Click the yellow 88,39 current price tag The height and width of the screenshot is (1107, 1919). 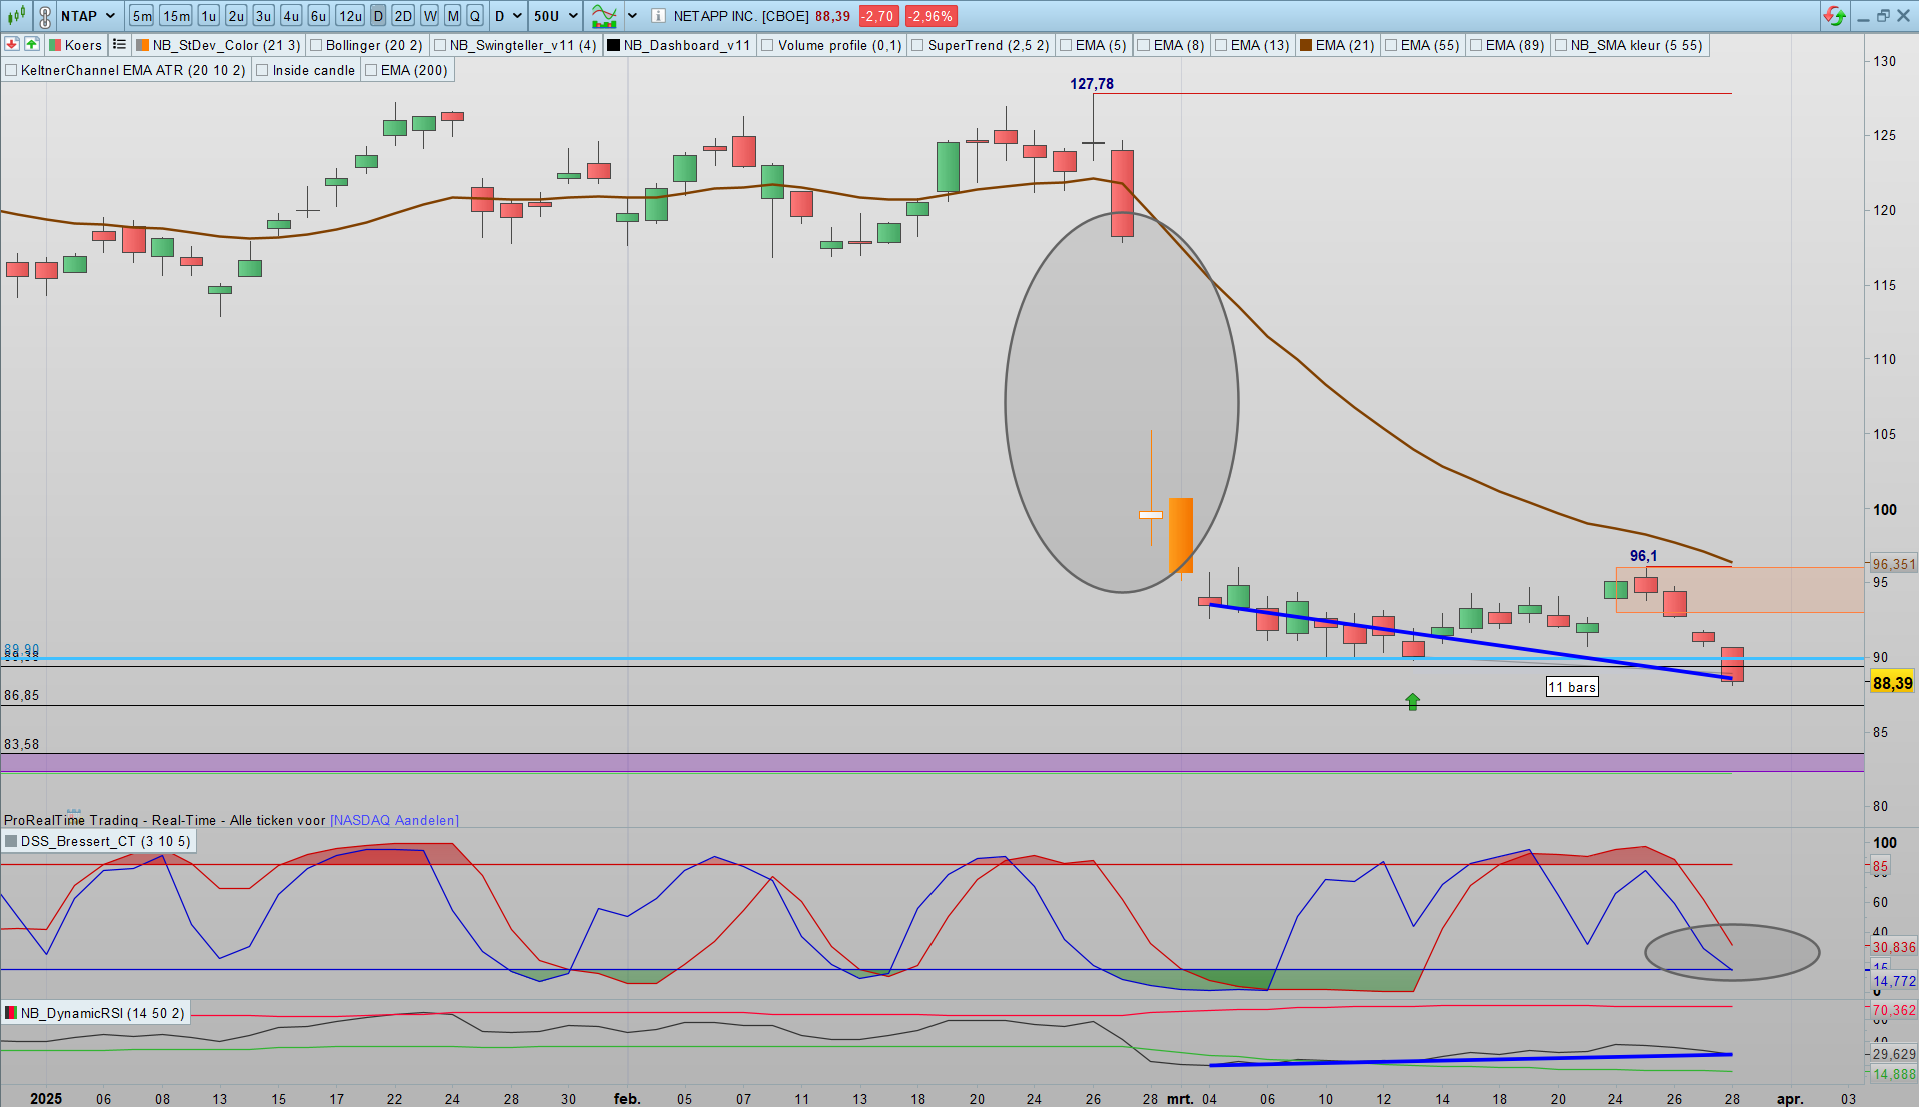pyautogui.click(x=1892, y=683)
